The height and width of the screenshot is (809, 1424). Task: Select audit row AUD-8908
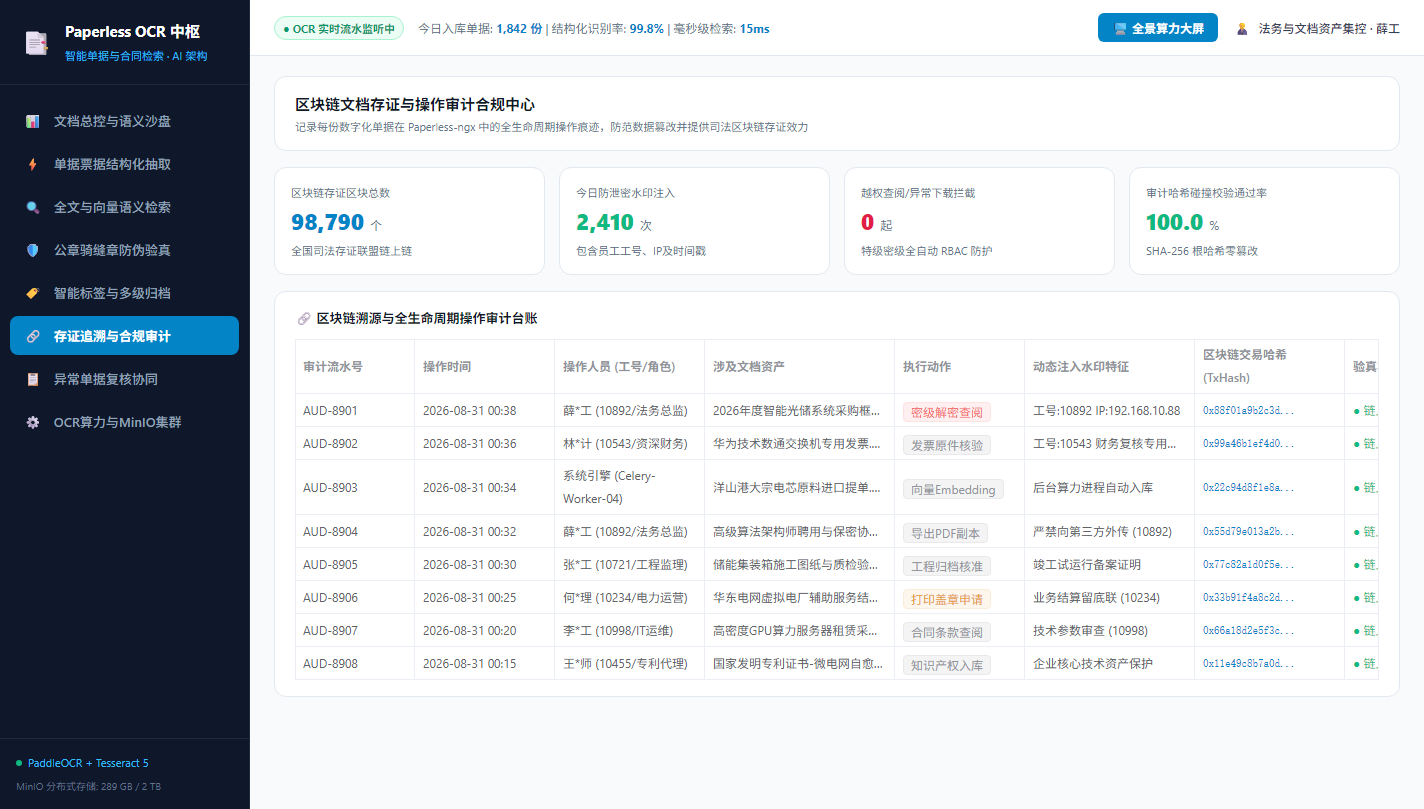pos(837,664)
